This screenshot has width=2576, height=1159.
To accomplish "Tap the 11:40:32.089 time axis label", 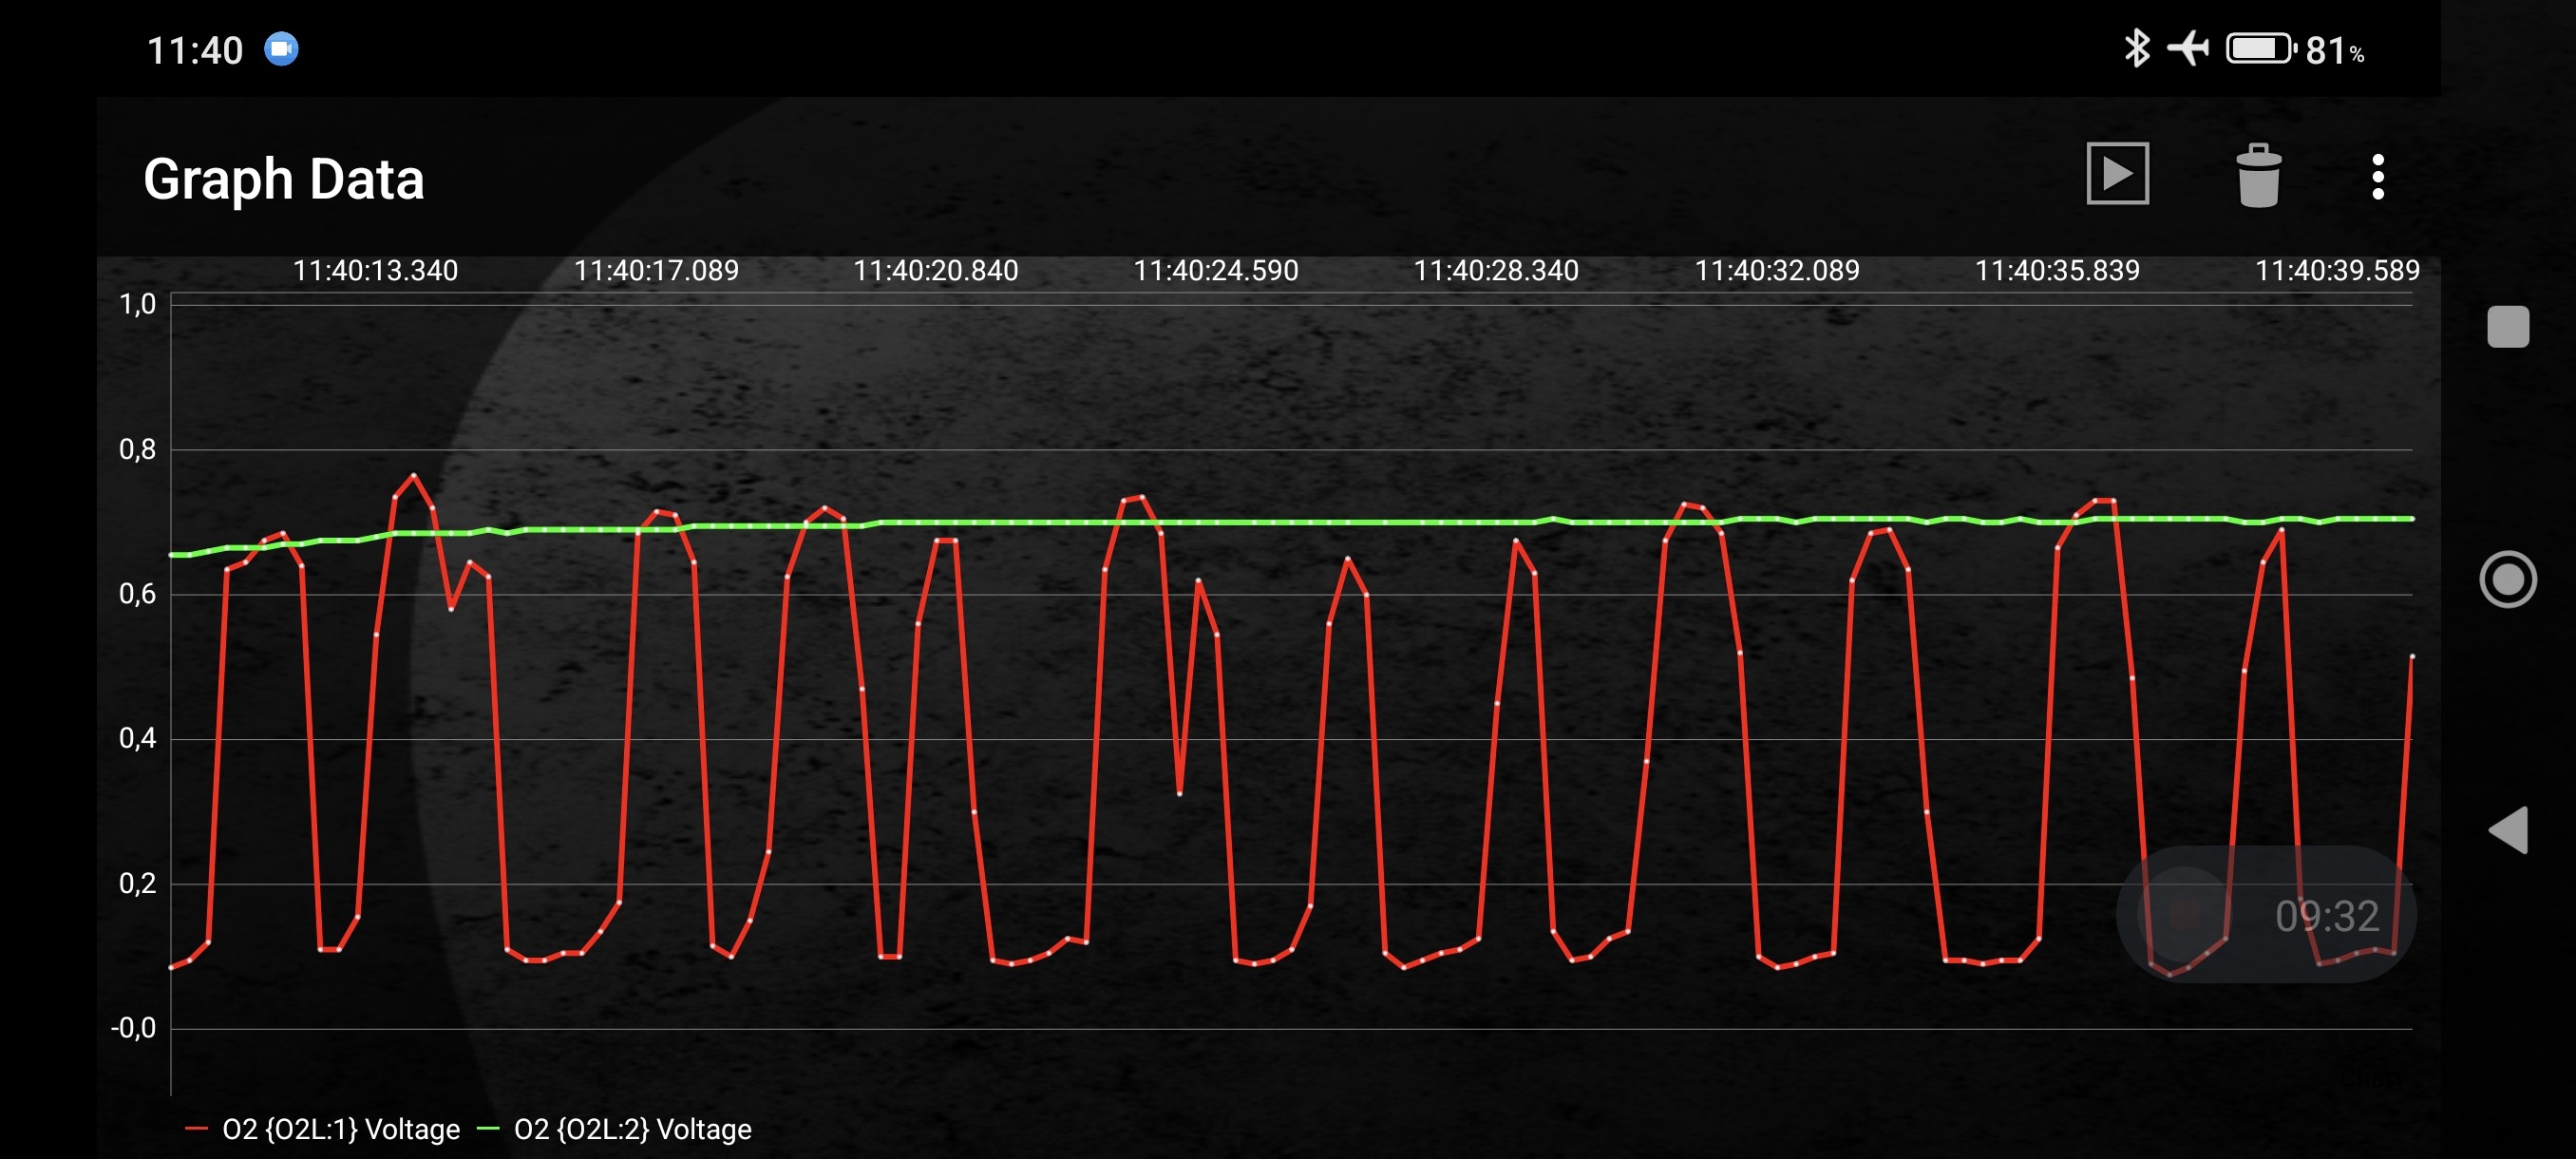I will [1777, 270].
